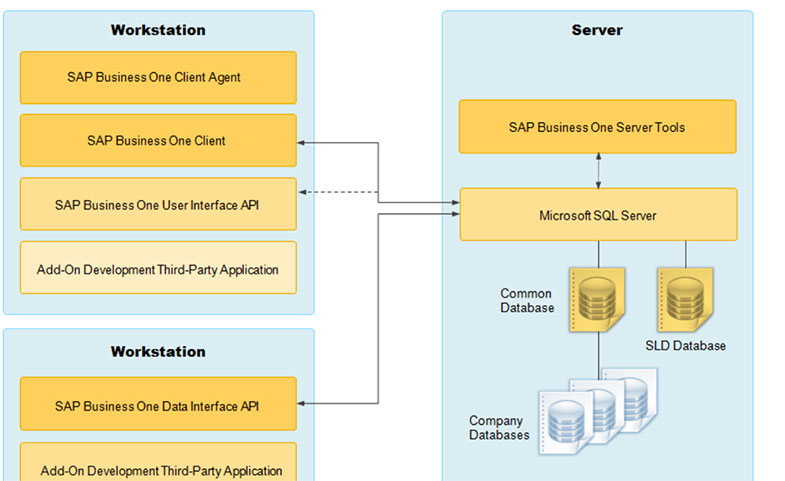This screenshot has width=785, height=481.
Task: Click the Workstation heading above Data Interface API
Action: pos(158,352)
